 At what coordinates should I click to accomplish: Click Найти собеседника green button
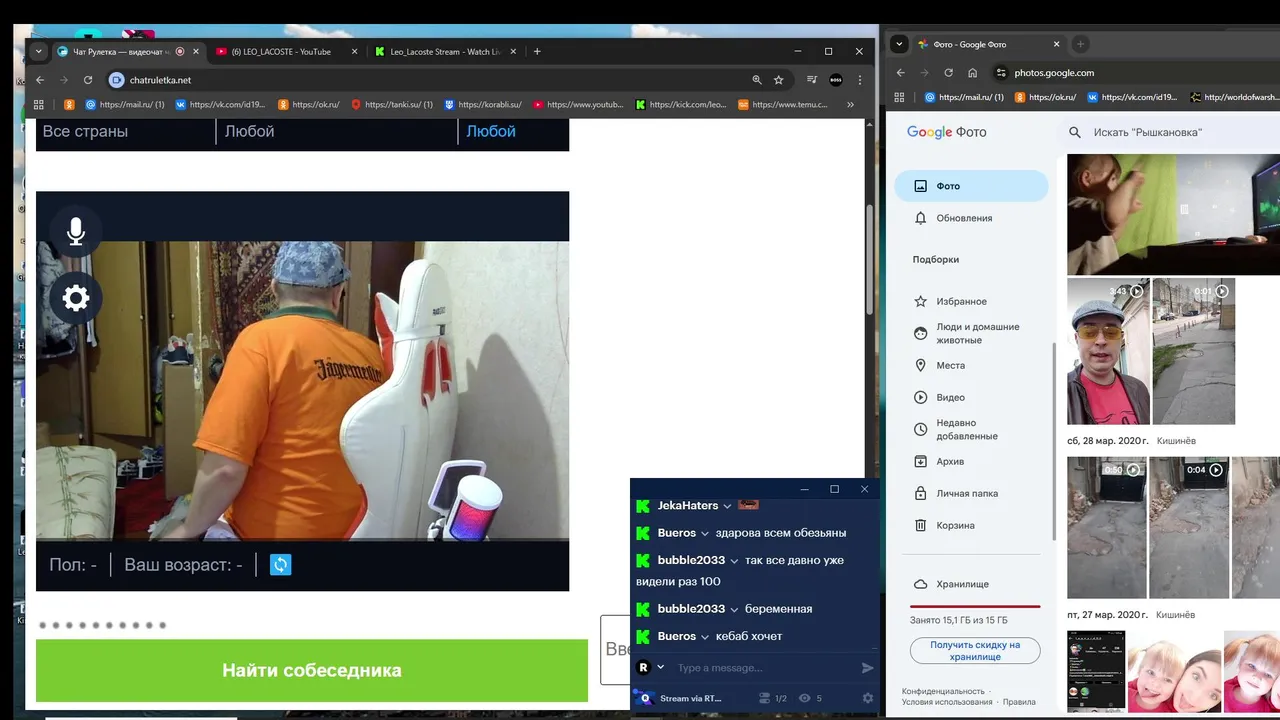point(312,670)
